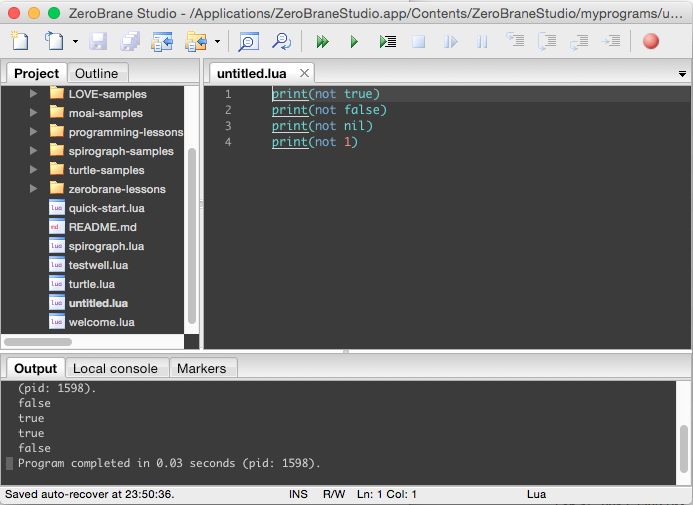Select README.md in project tree
This screenshot has height=505, width=693.
[x=103, y=227]
